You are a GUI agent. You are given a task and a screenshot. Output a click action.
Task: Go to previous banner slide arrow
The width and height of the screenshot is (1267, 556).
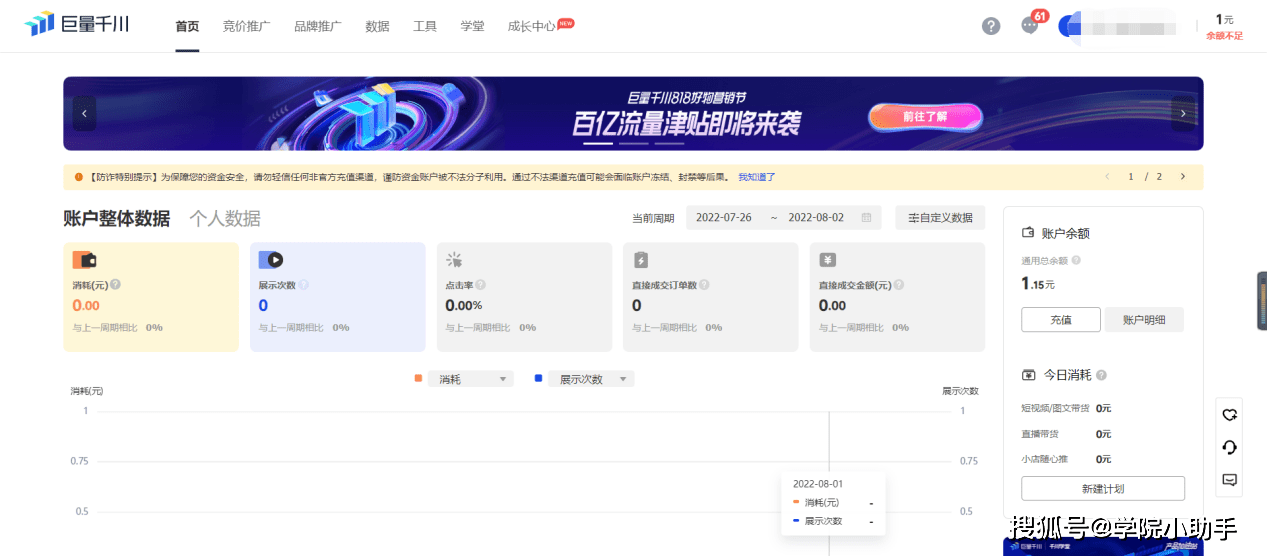point(84,114)
